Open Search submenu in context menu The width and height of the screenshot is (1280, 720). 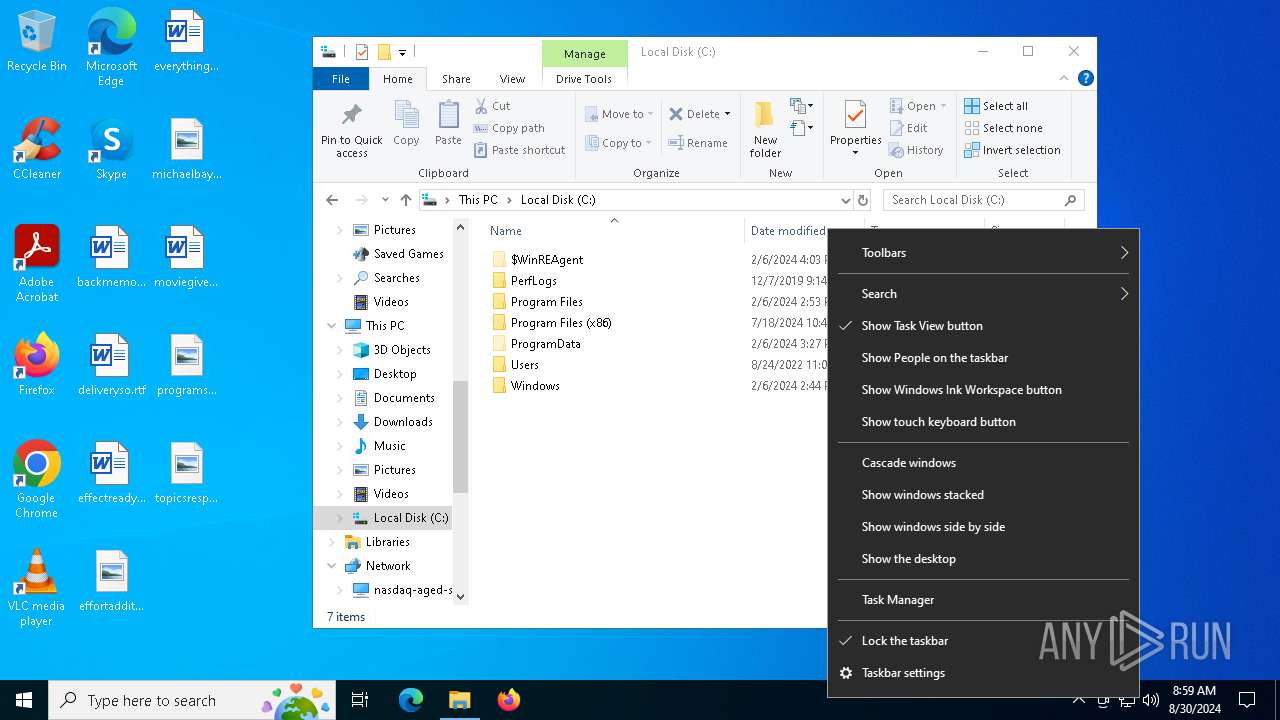[x=983, y=294]
